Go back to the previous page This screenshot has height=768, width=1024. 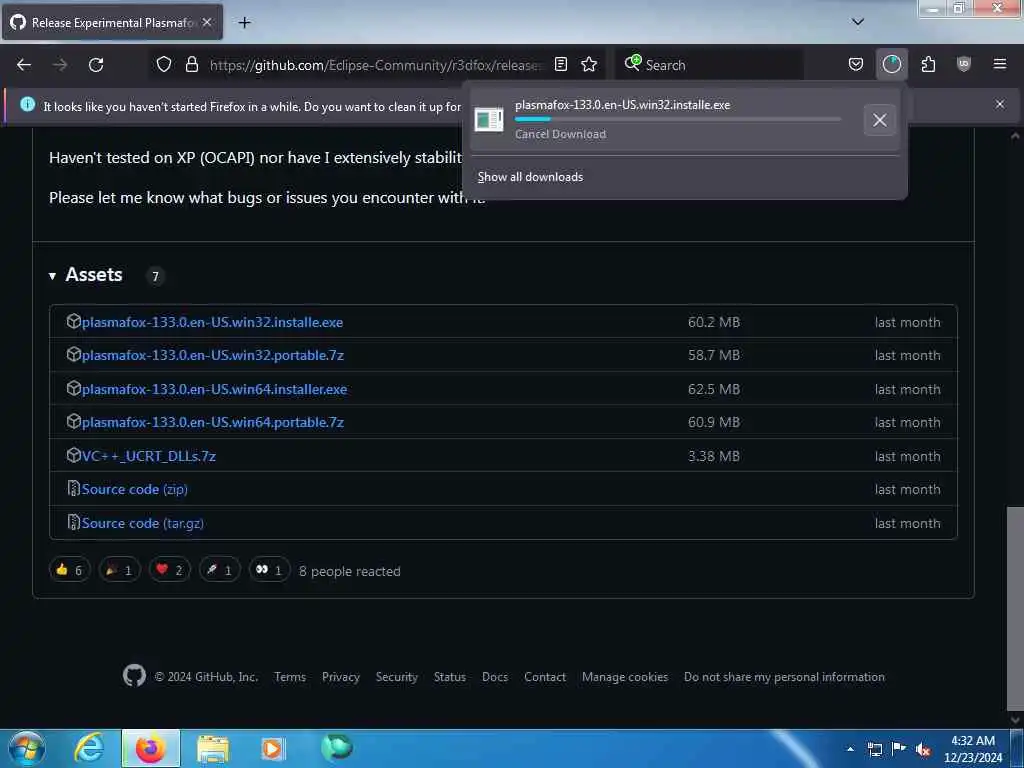(x=24, y=65)
